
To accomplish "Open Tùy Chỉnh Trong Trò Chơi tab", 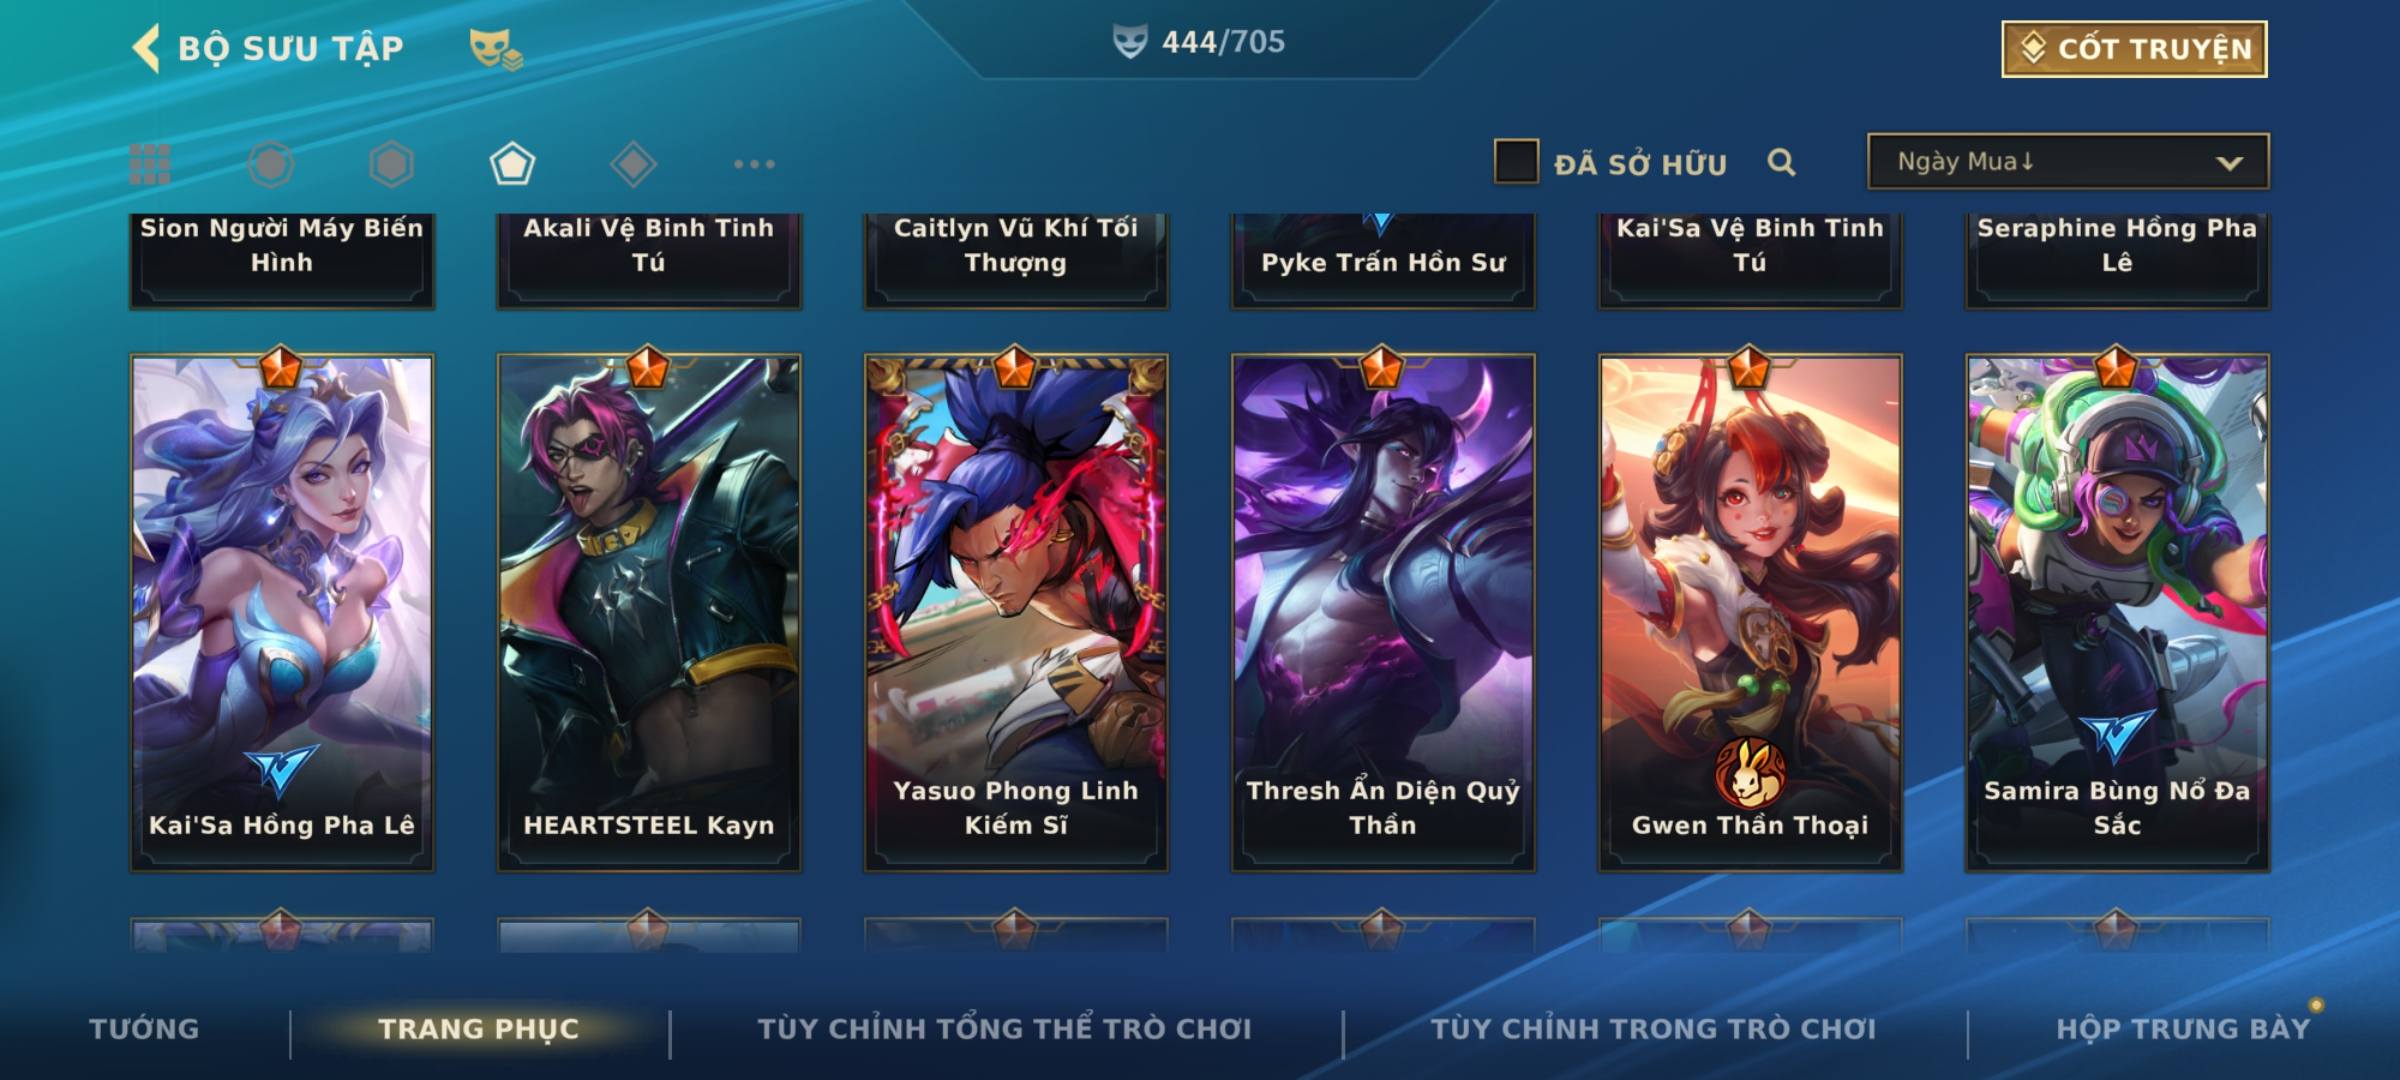I will (x=1654, y=1029).
